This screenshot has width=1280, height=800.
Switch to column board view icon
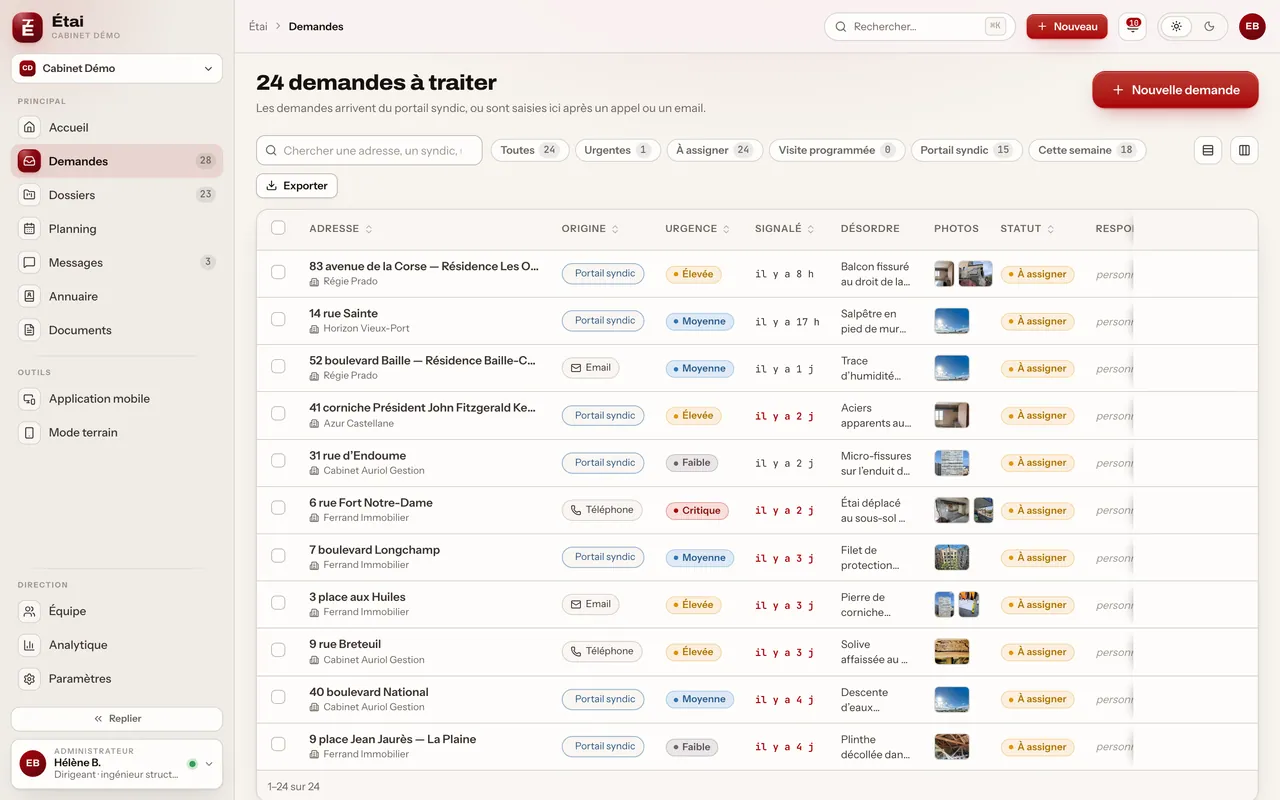(1244, 150)
